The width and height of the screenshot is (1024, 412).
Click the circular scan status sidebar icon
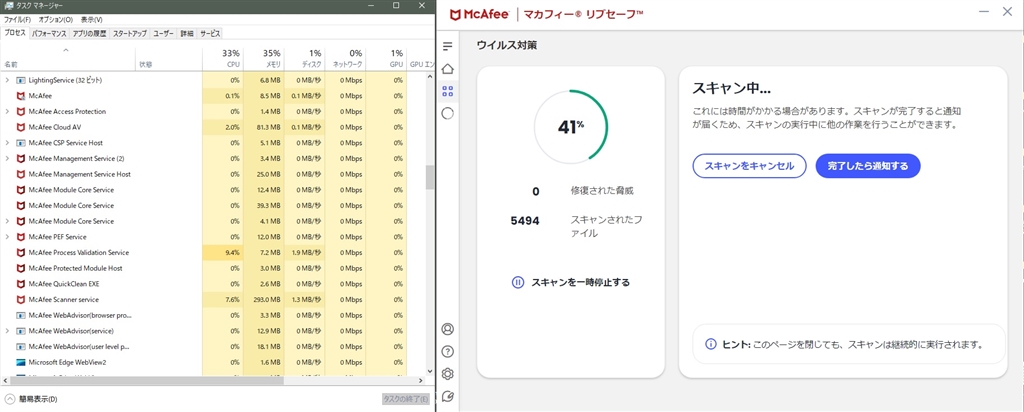coord(447,113)
